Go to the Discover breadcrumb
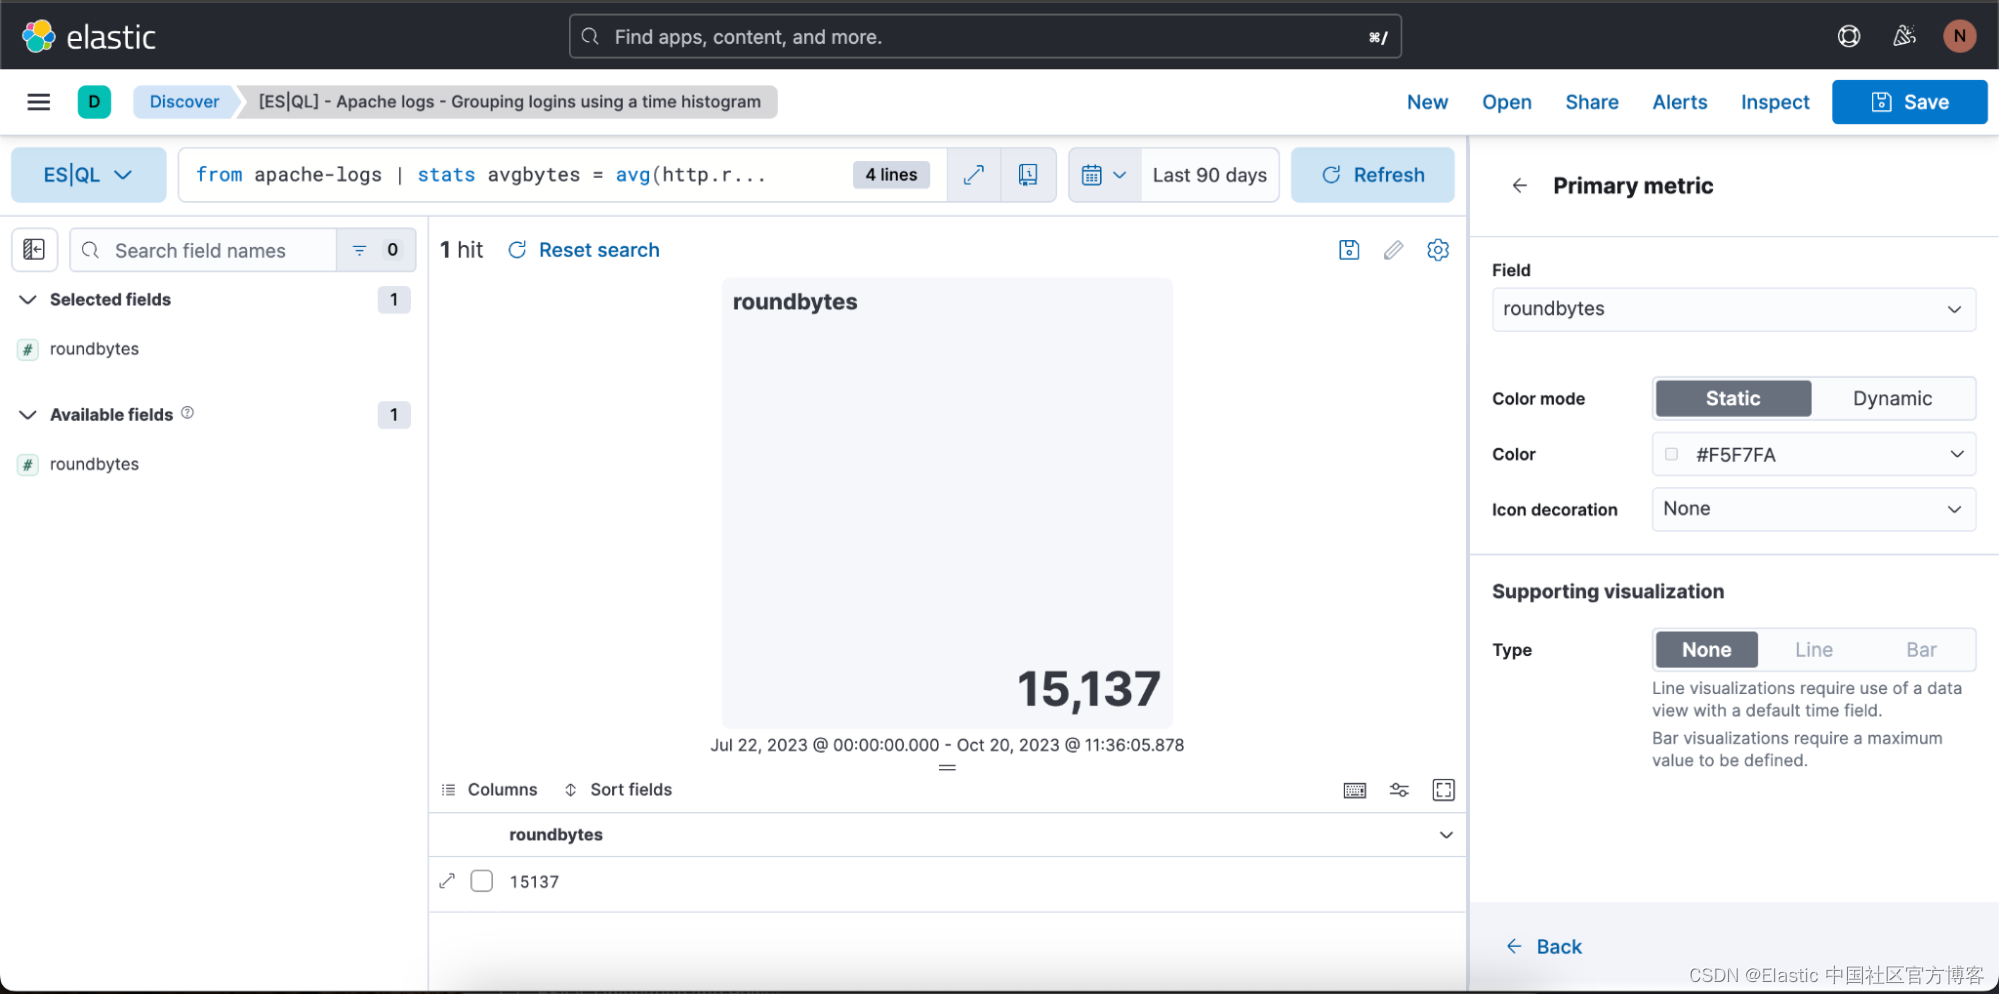This screenshot has height=994, width=1999. click(184, 102)
